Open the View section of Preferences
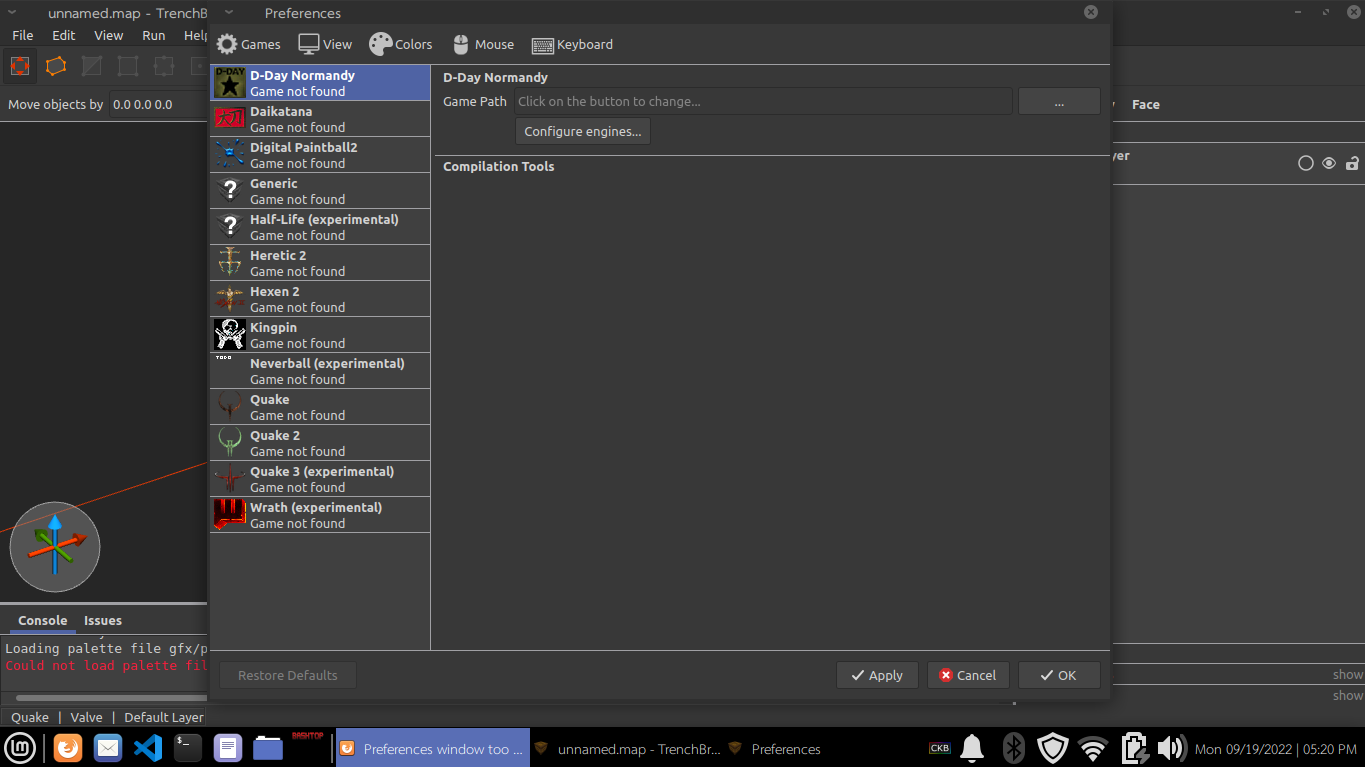1365x767 pixels. [x=325, y=44]
